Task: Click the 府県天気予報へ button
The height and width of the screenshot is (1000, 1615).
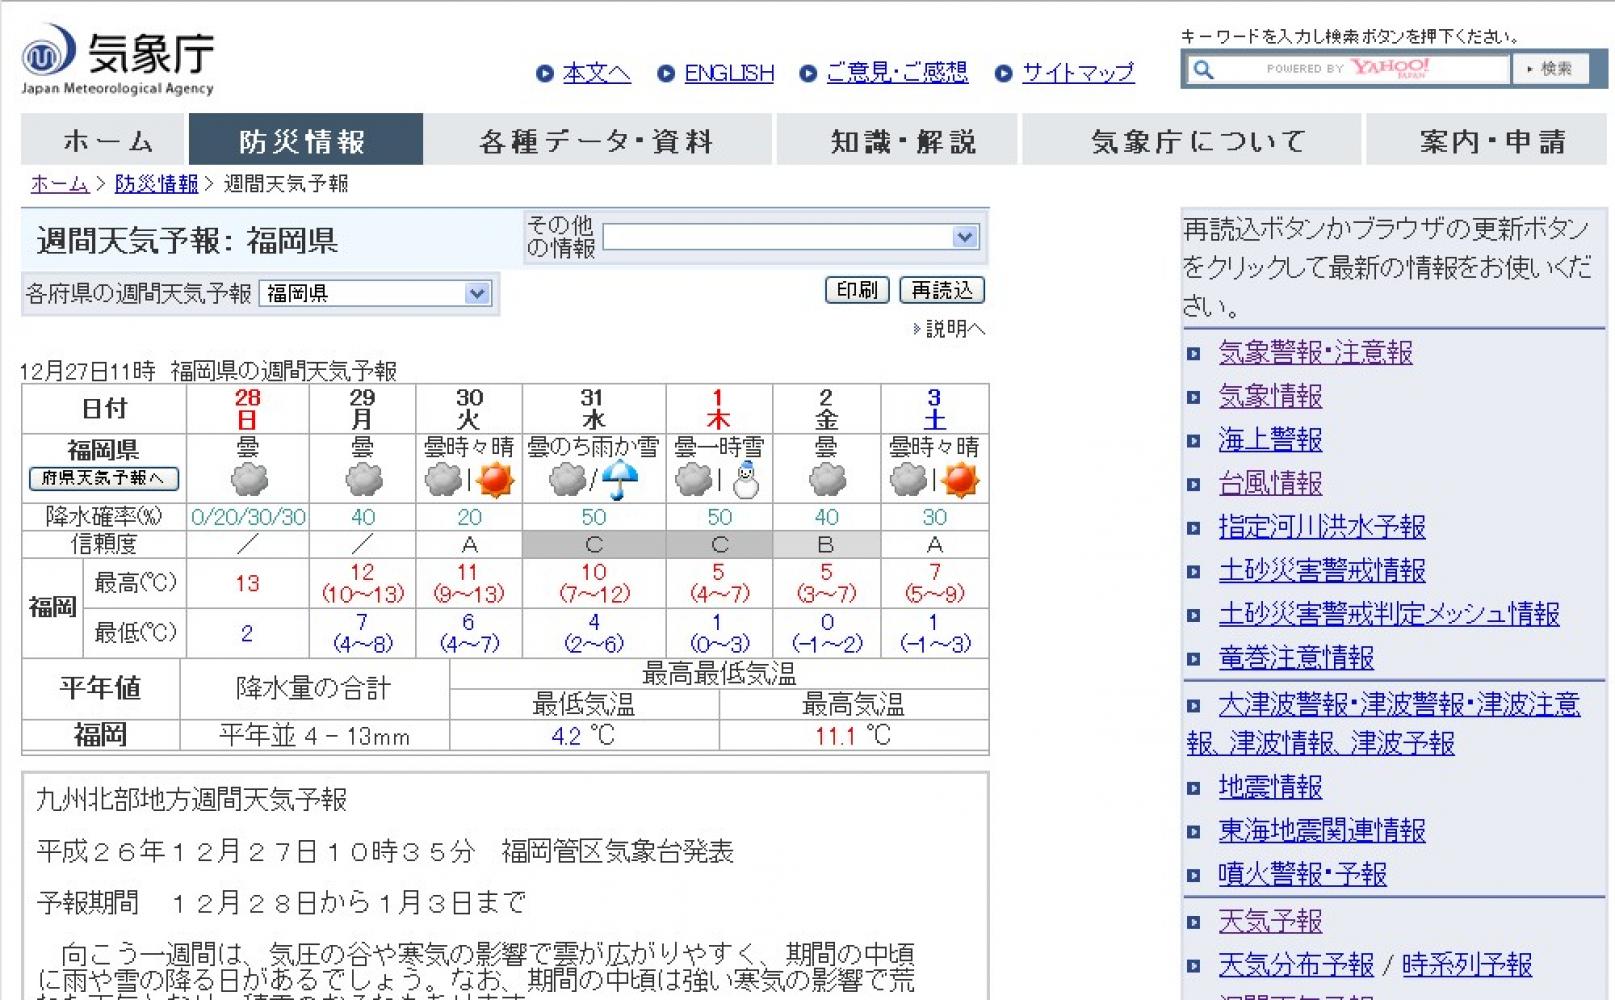Action: pos(104,478)
